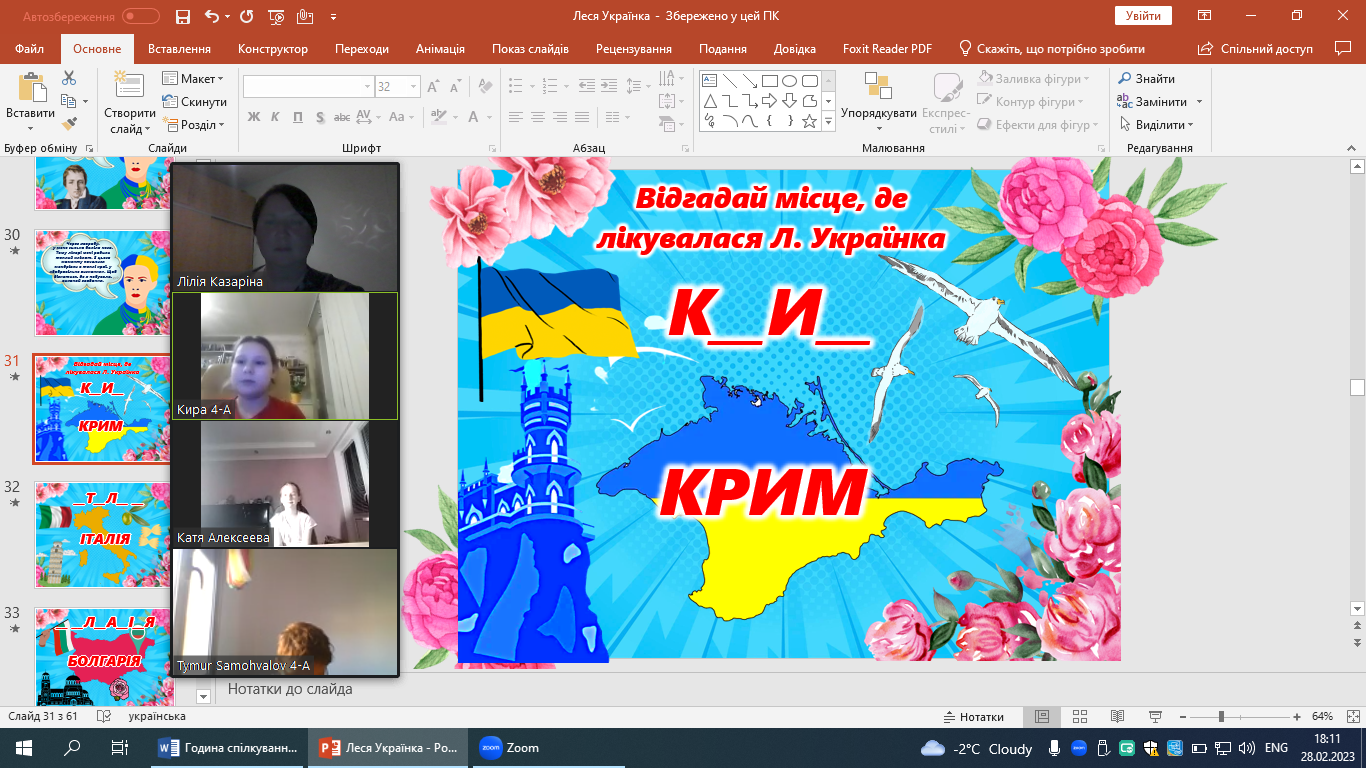
Task: Switch to Reading view in status bar
Action: [x=1117, y=717]
